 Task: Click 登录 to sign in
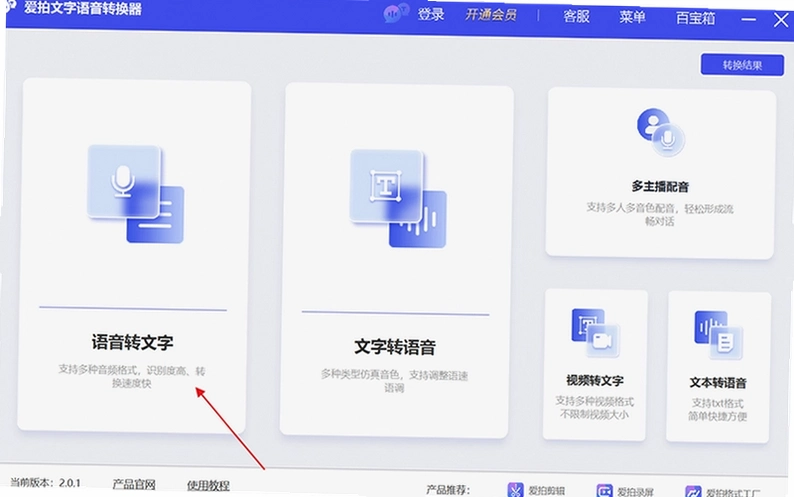(x=431, y=14)
